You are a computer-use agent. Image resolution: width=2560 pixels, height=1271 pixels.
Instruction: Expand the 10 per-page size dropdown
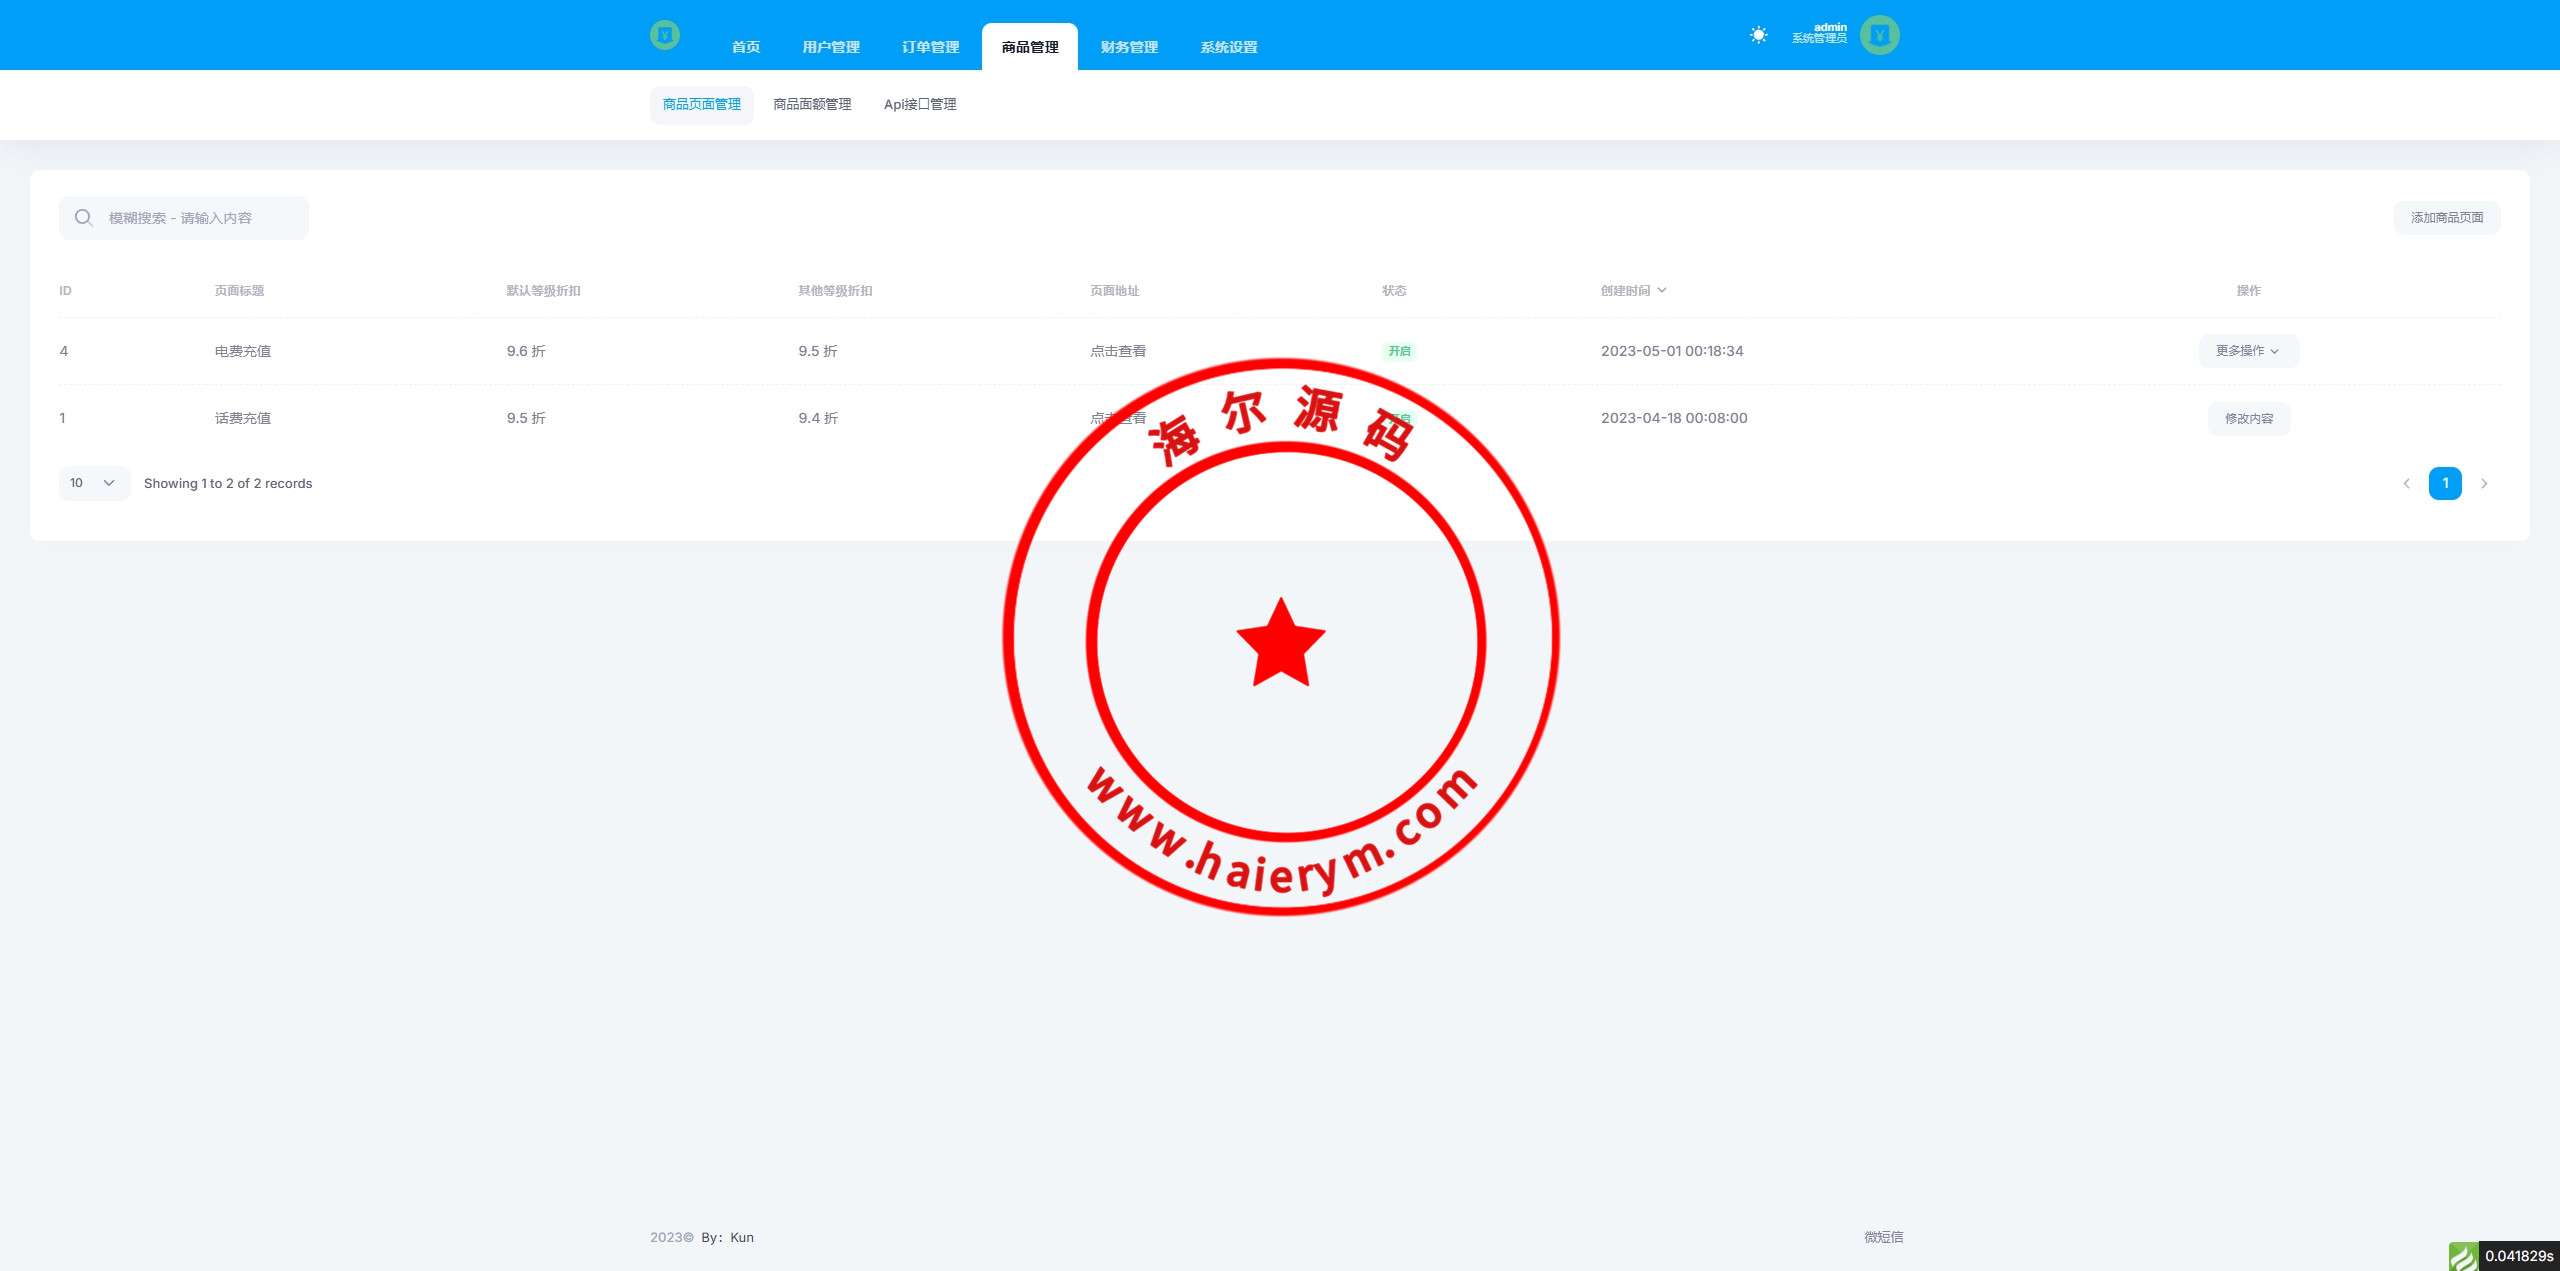[x=94, y=483]
